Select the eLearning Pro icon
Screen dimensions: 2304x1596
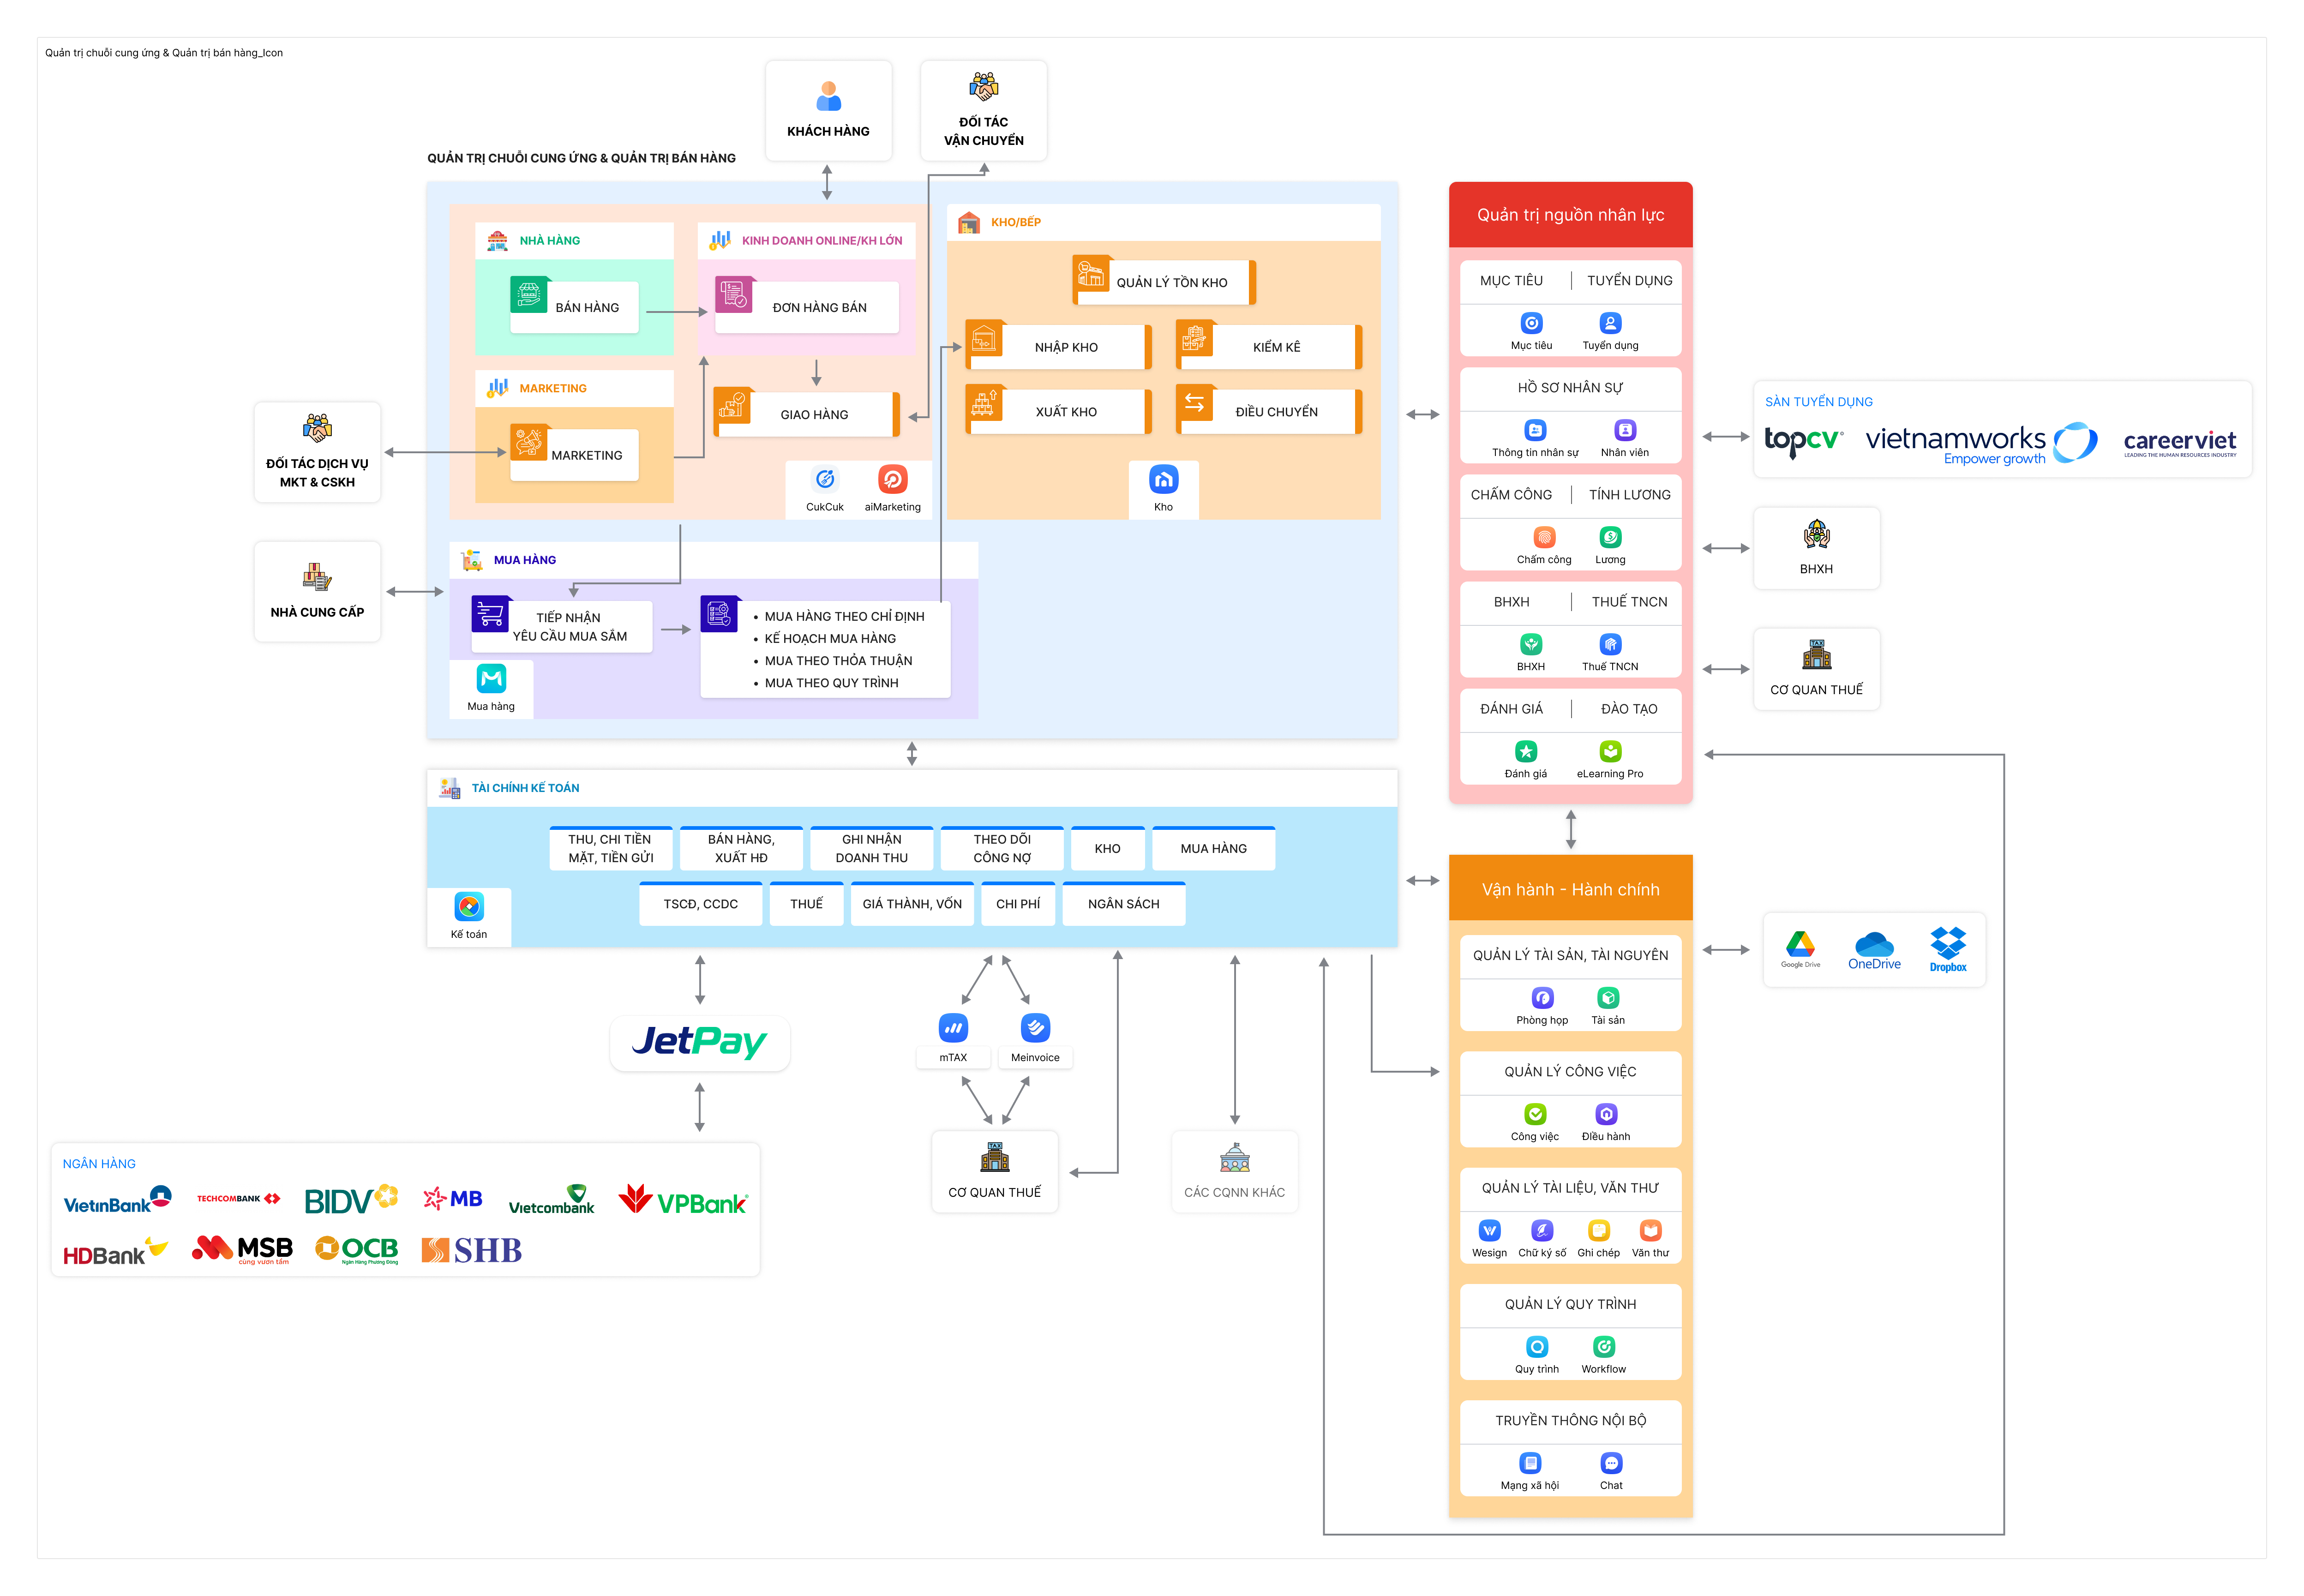1610,751
